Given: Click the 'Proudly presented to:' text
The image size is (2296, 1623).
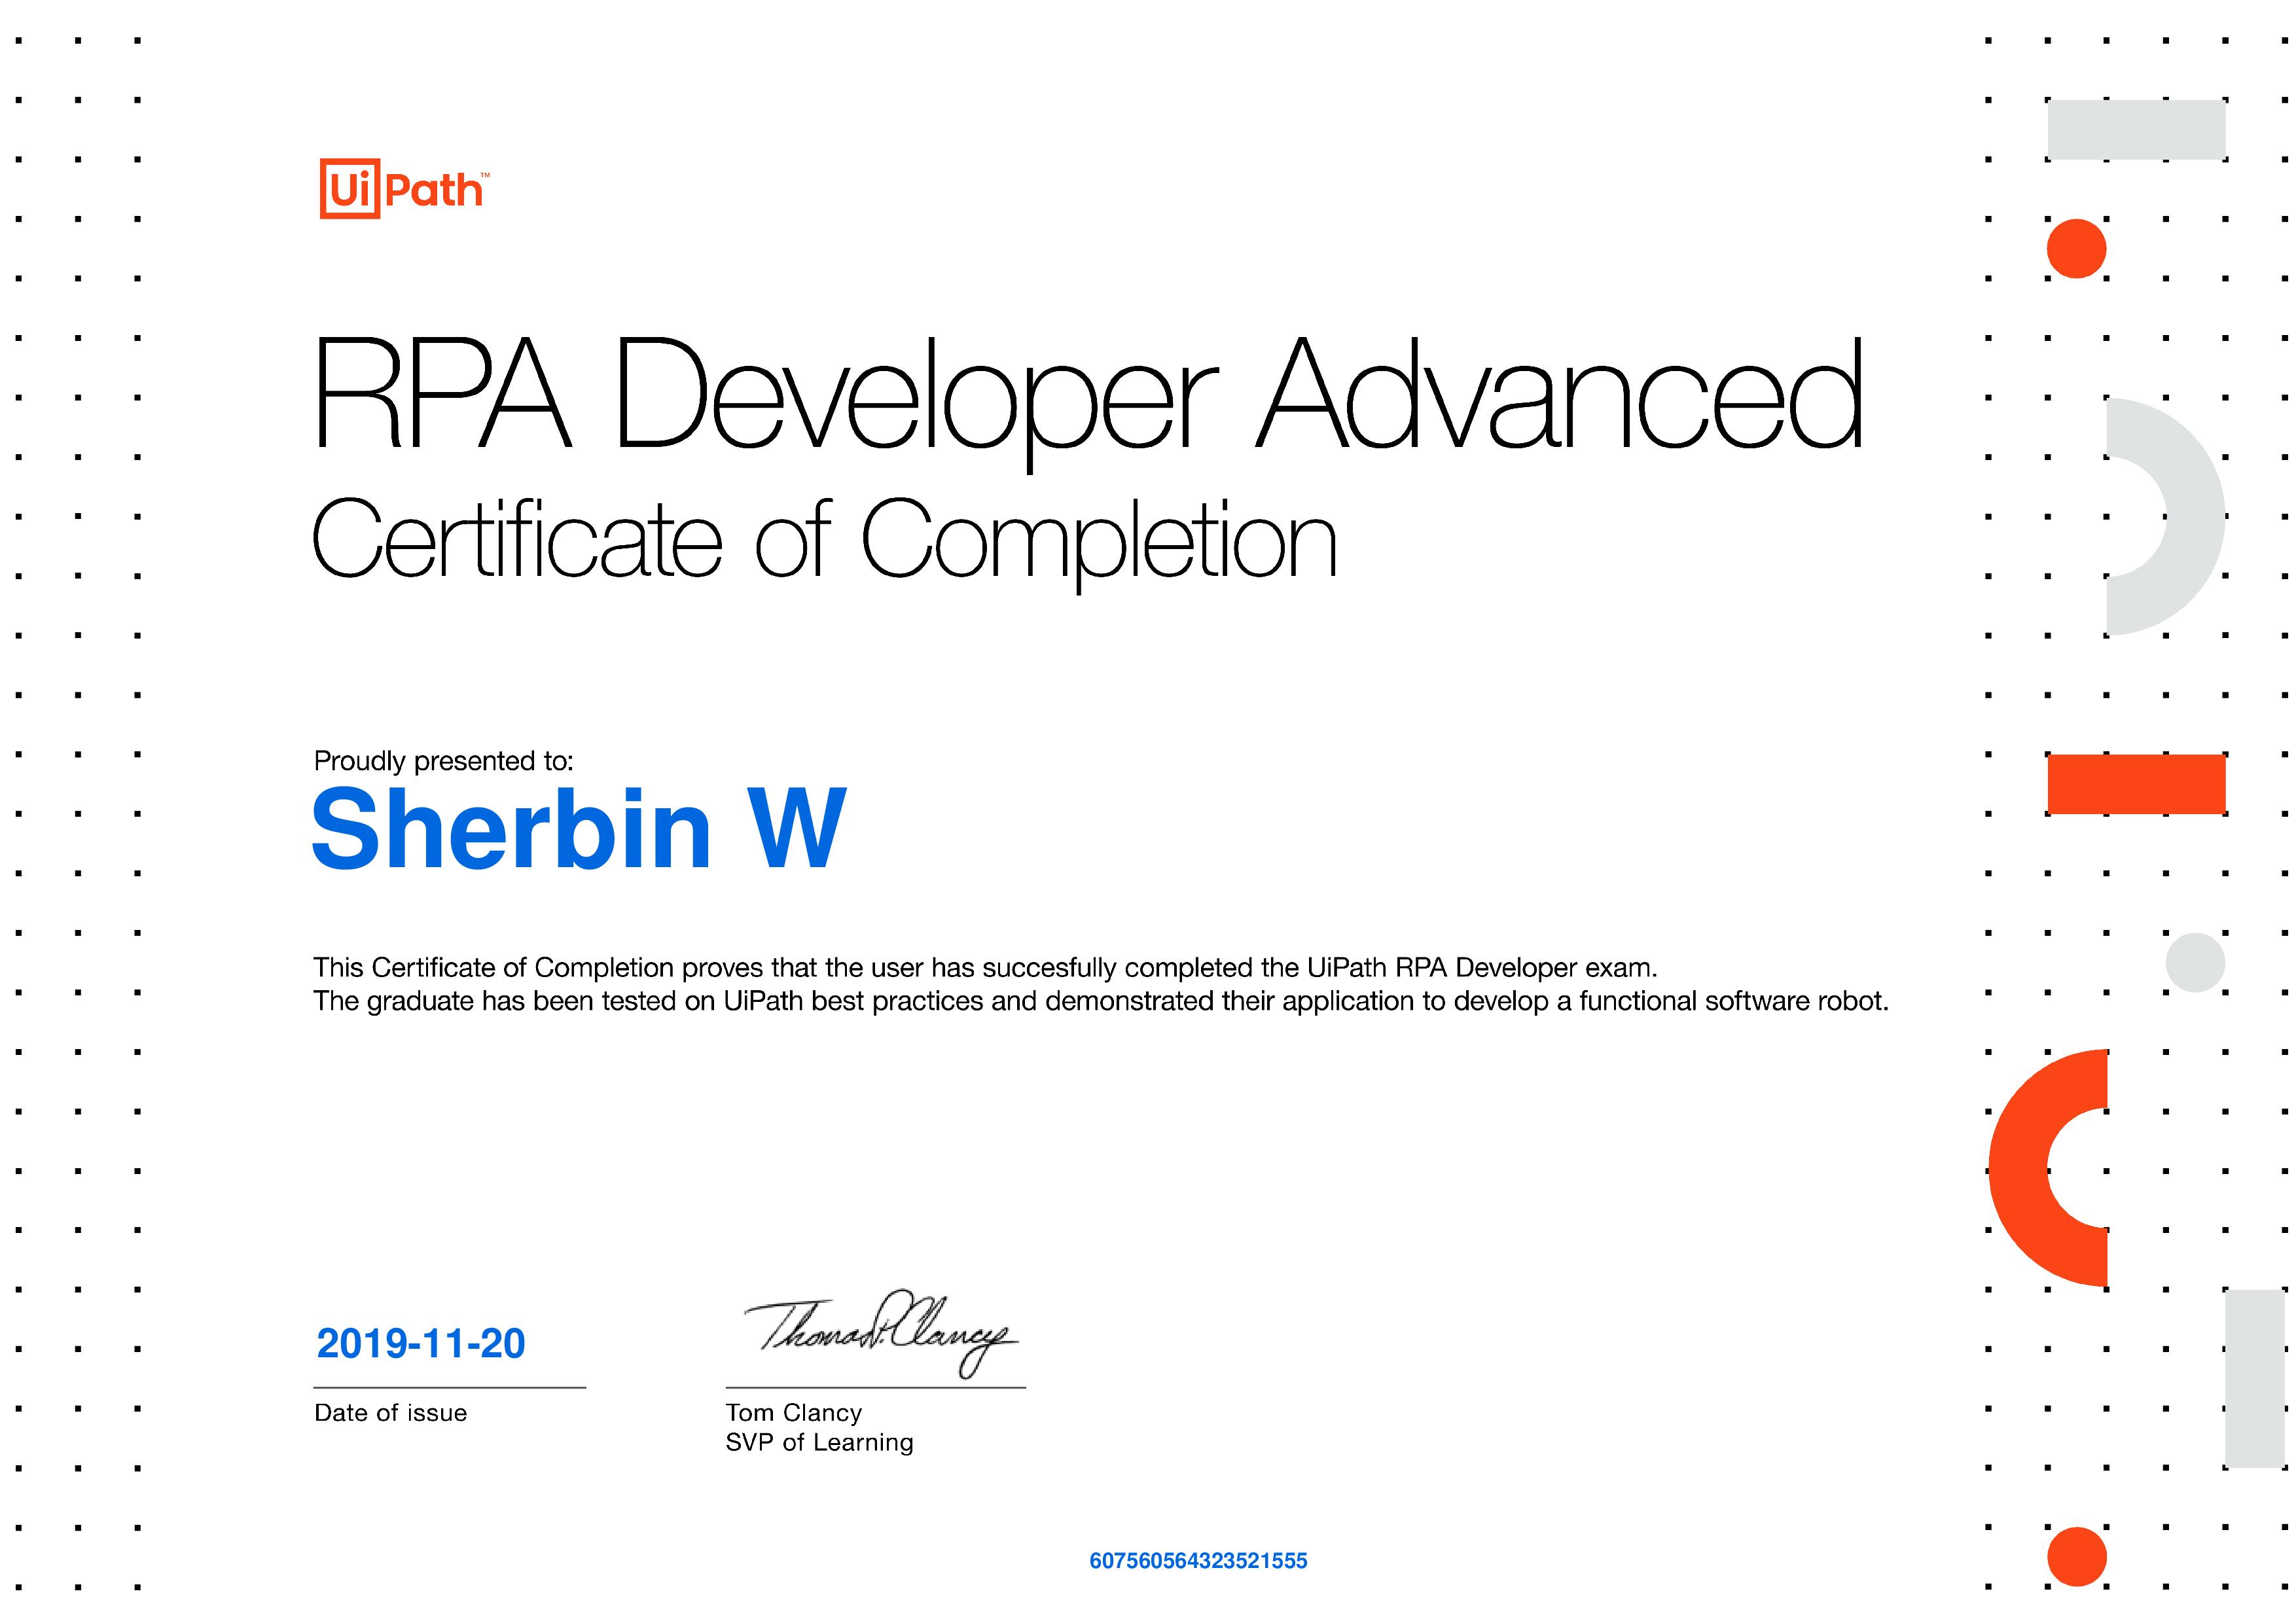Looking at the screenshot, I should (443, 761).
